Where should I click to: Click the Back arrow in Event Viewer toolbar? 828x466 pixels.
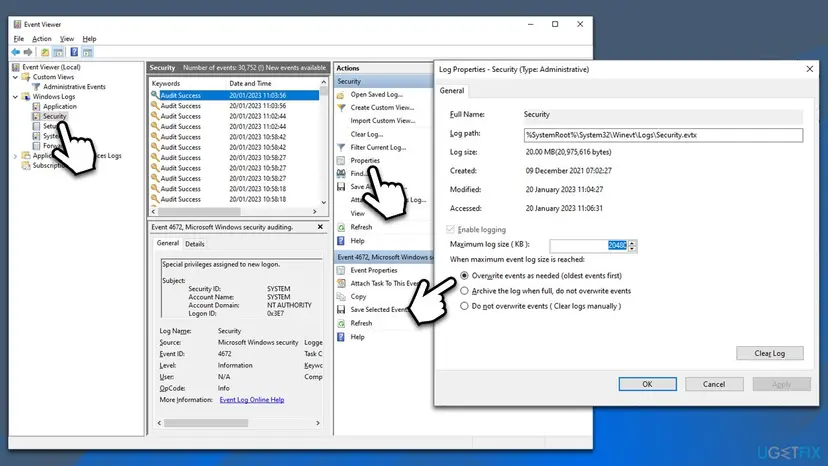tap(15, 52)
